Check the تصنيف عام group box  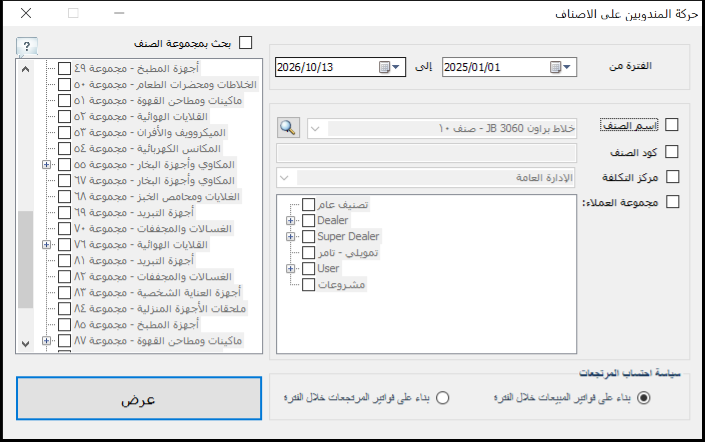coord(308,205)
